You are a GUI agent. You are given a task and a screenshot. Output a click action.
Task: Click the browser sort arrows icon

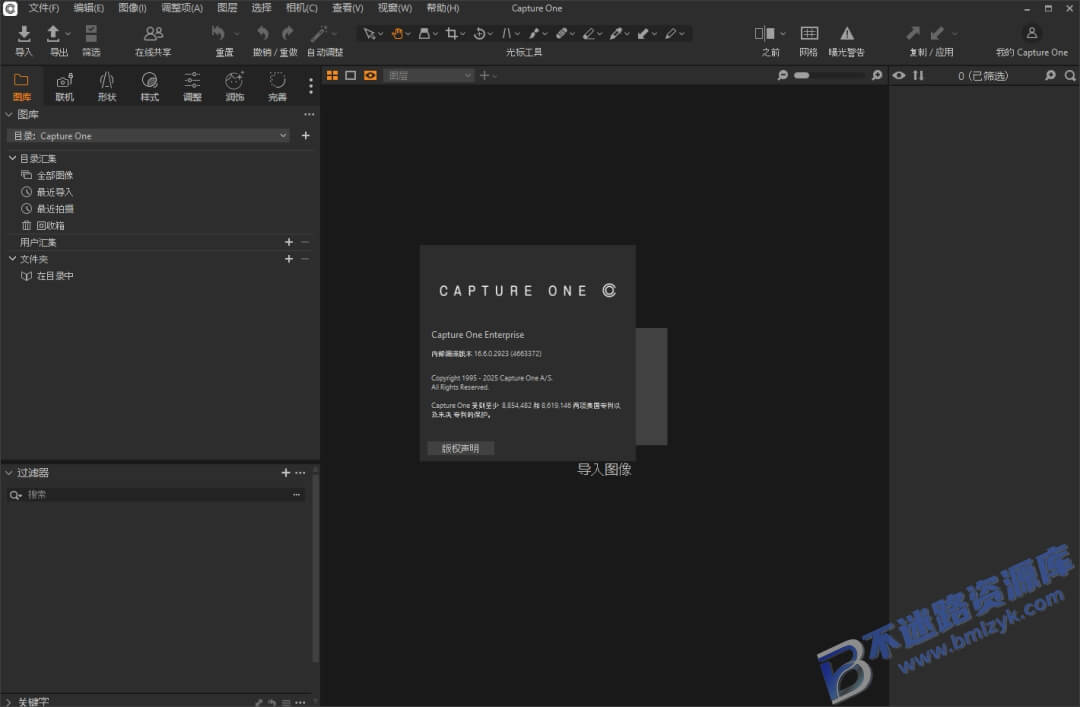918,75
